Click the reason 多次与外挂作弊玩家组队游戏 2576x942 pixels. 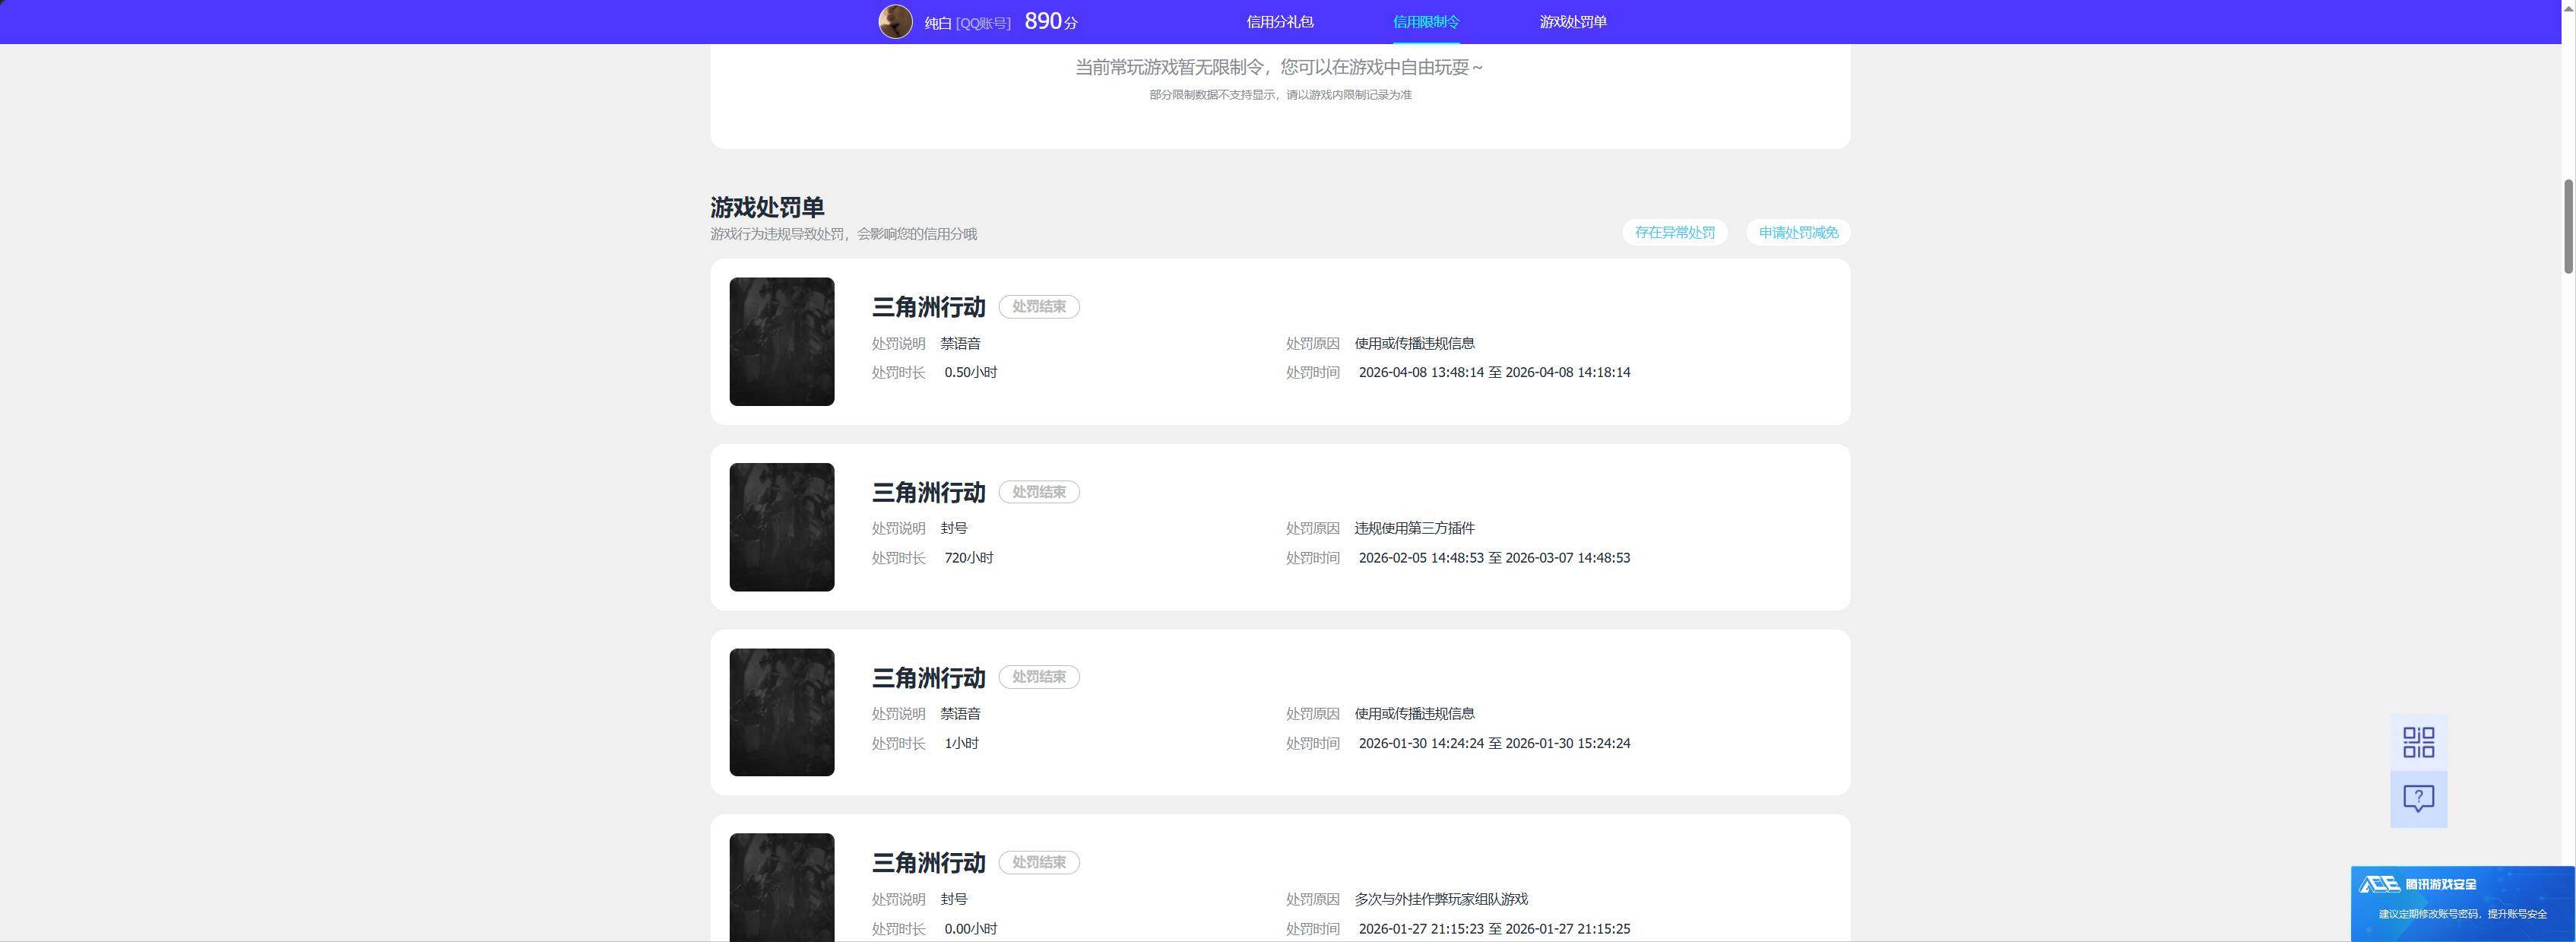coord(1441,899)
